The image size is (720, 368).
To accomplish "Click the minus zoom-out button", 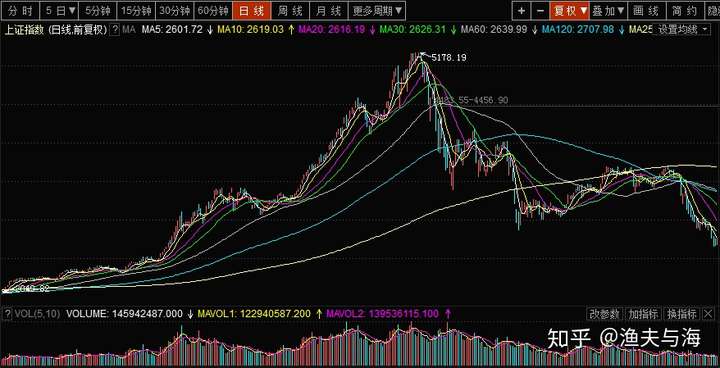I will coord(540,10).
